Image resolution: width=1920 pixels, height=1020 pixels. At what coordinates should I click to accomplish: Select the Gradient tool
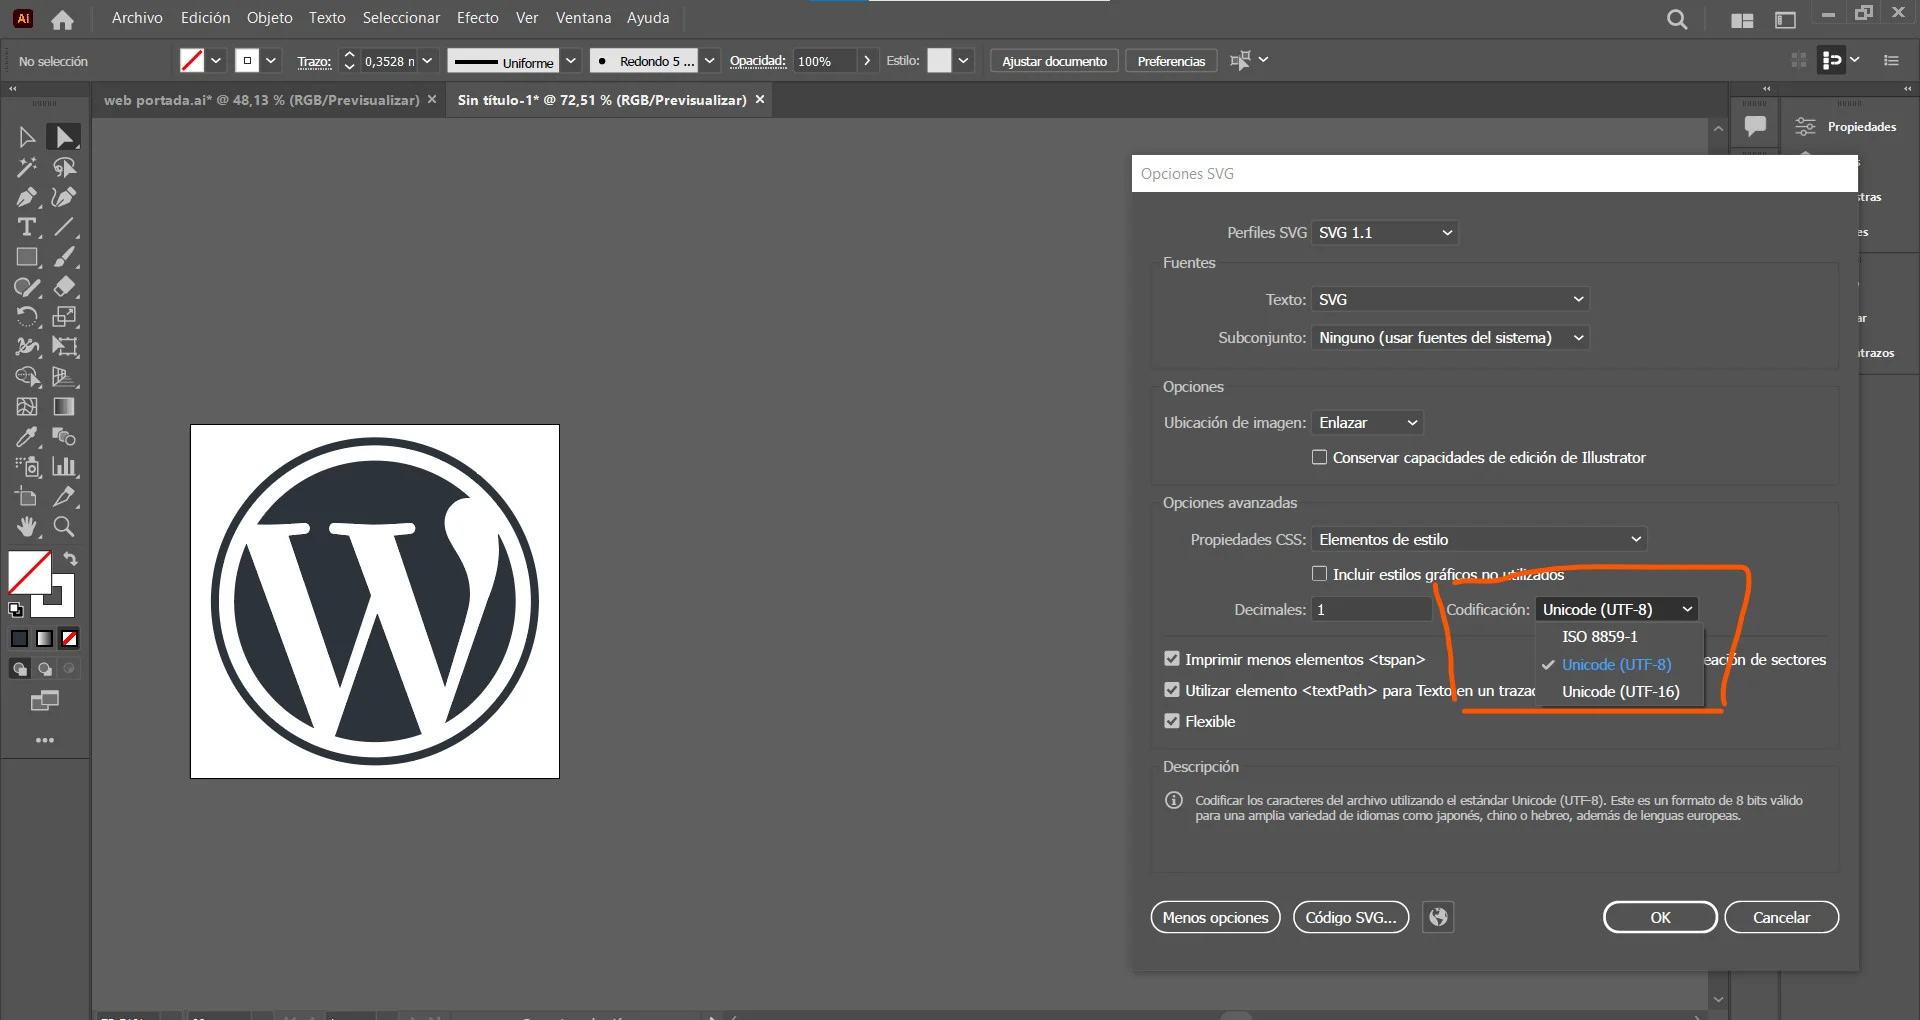coord(65,407)
